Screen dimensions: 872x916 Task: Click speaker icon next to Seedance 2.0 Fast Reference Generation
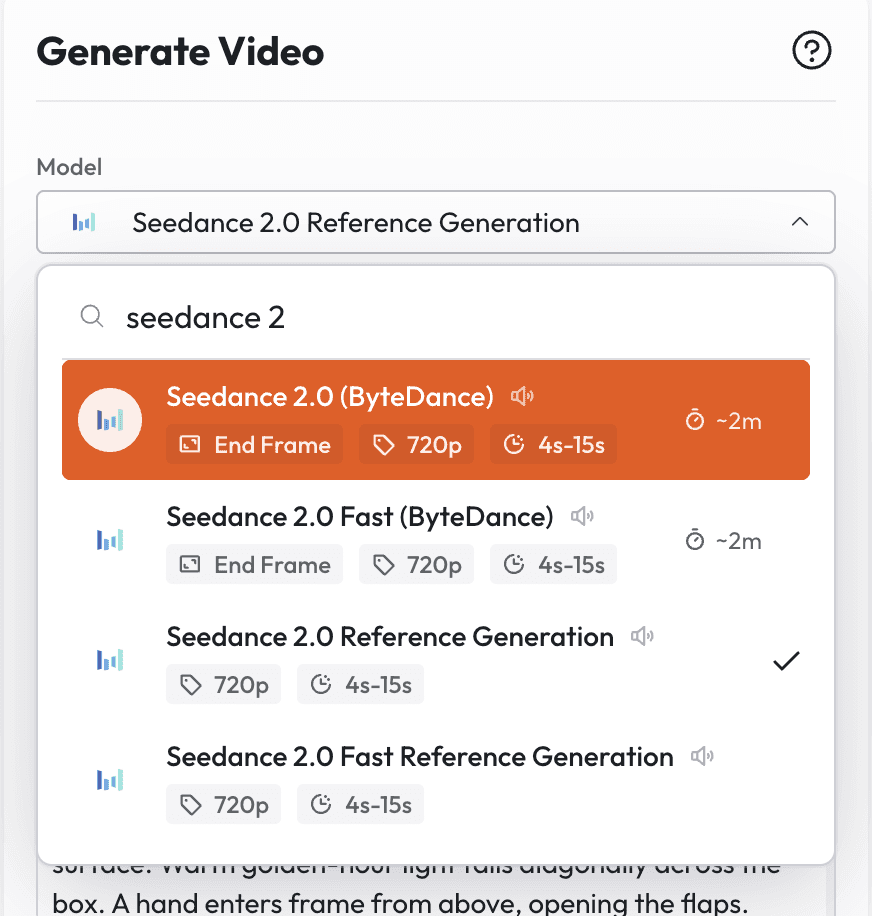pos(702,757)
